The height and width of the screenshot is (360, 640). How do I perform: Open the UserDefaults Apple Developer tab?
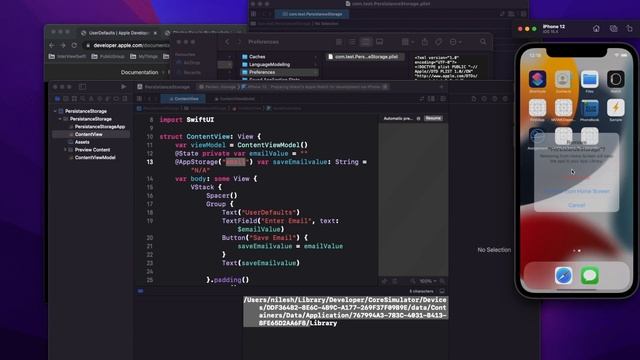coord(118,33)
